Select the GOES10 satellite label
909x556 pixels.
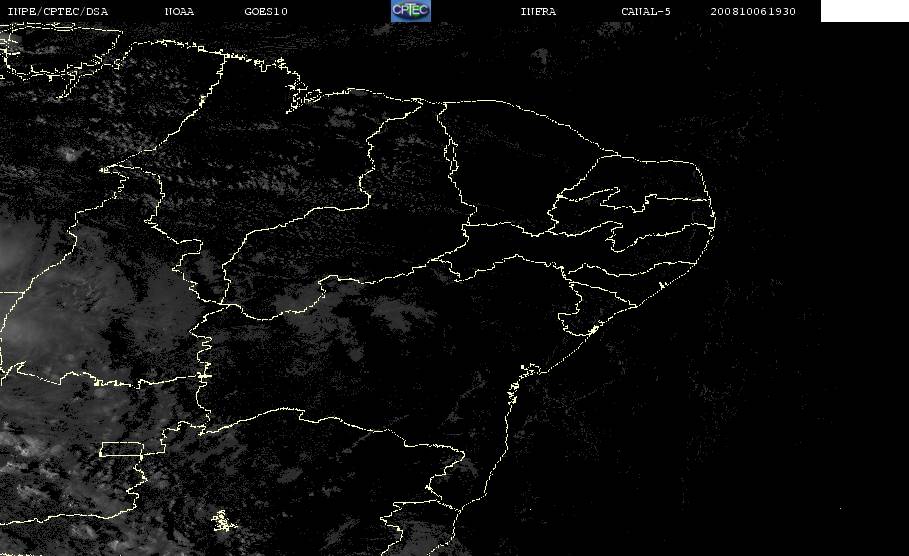pyautogui.click(x=266, y=12)
